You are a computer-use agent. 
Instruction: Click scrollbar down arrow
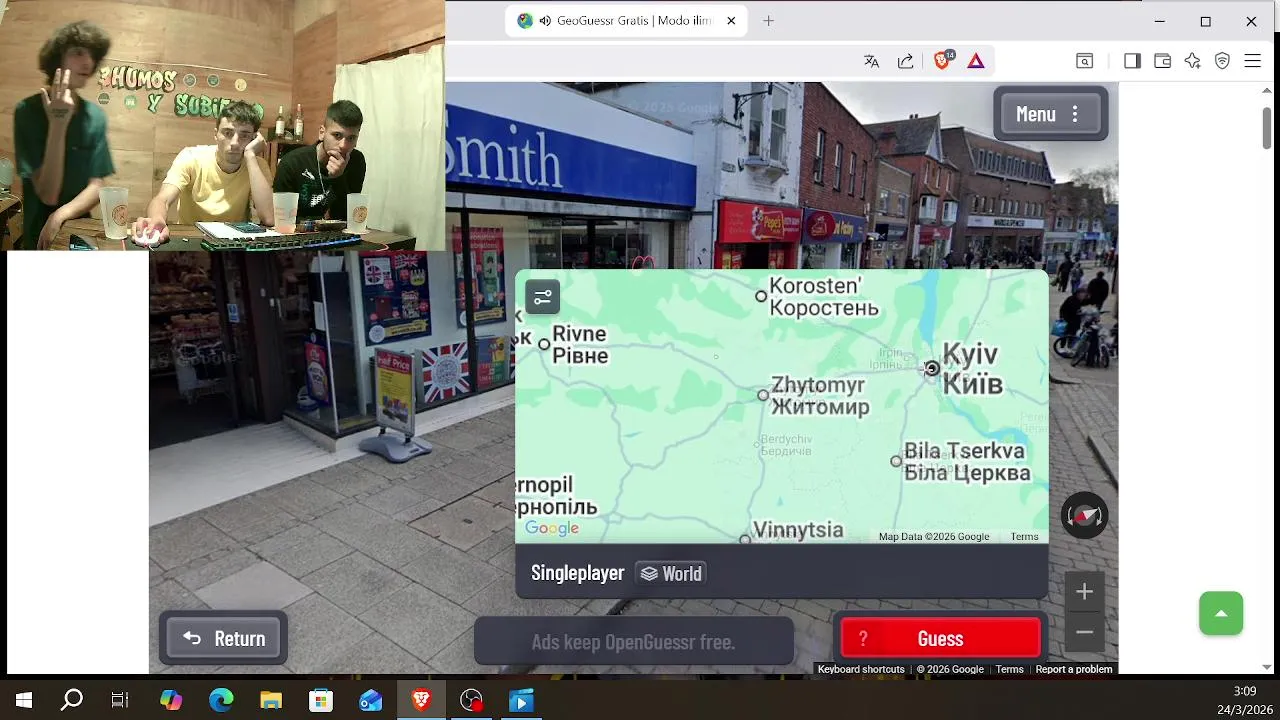1267,667
